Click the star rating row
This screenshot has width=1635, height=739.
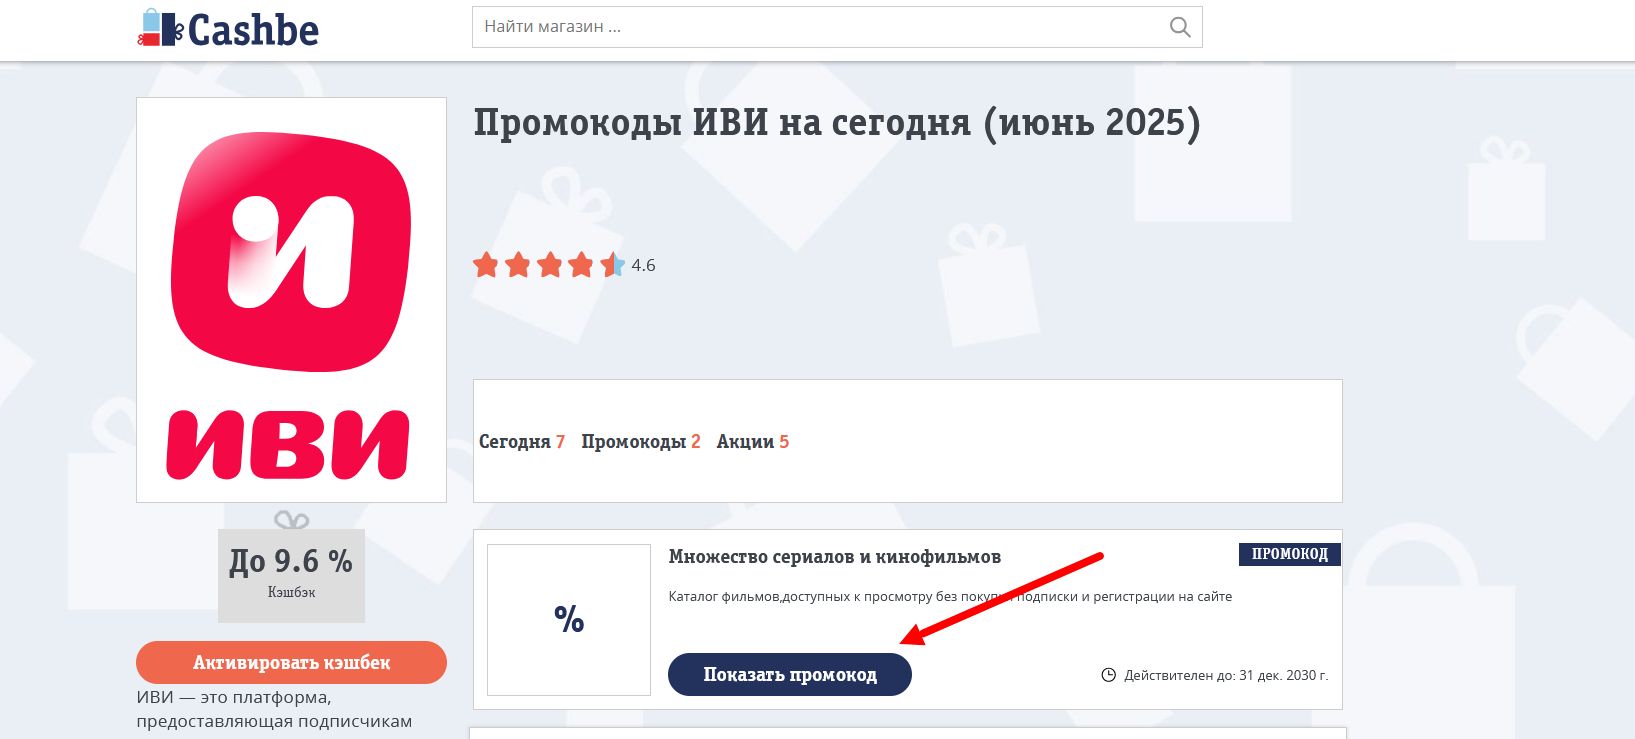point(549,265)
